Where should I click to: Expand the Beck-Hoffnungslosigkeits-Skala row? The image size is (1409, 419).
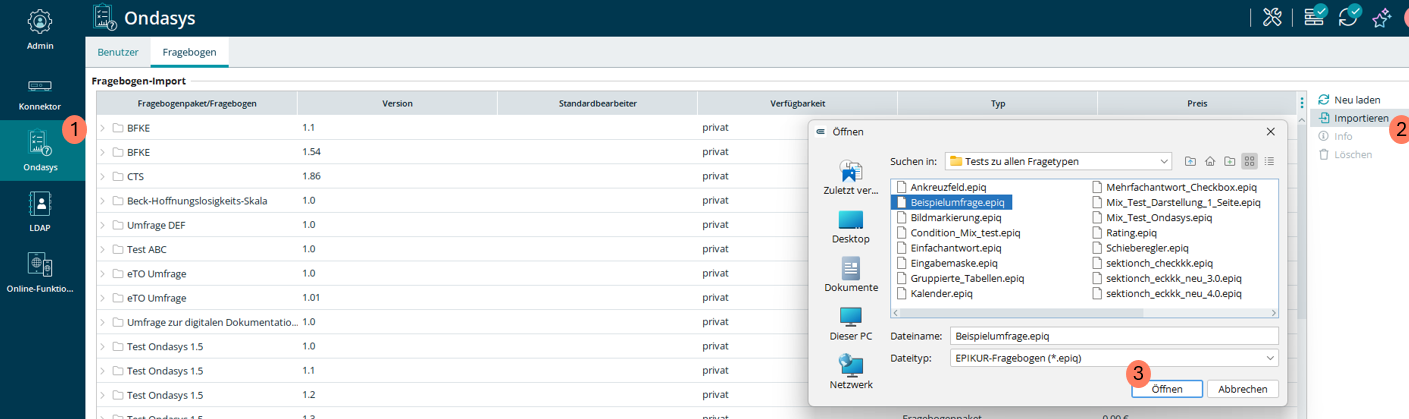pyautogui.click(x=102, y=201)
